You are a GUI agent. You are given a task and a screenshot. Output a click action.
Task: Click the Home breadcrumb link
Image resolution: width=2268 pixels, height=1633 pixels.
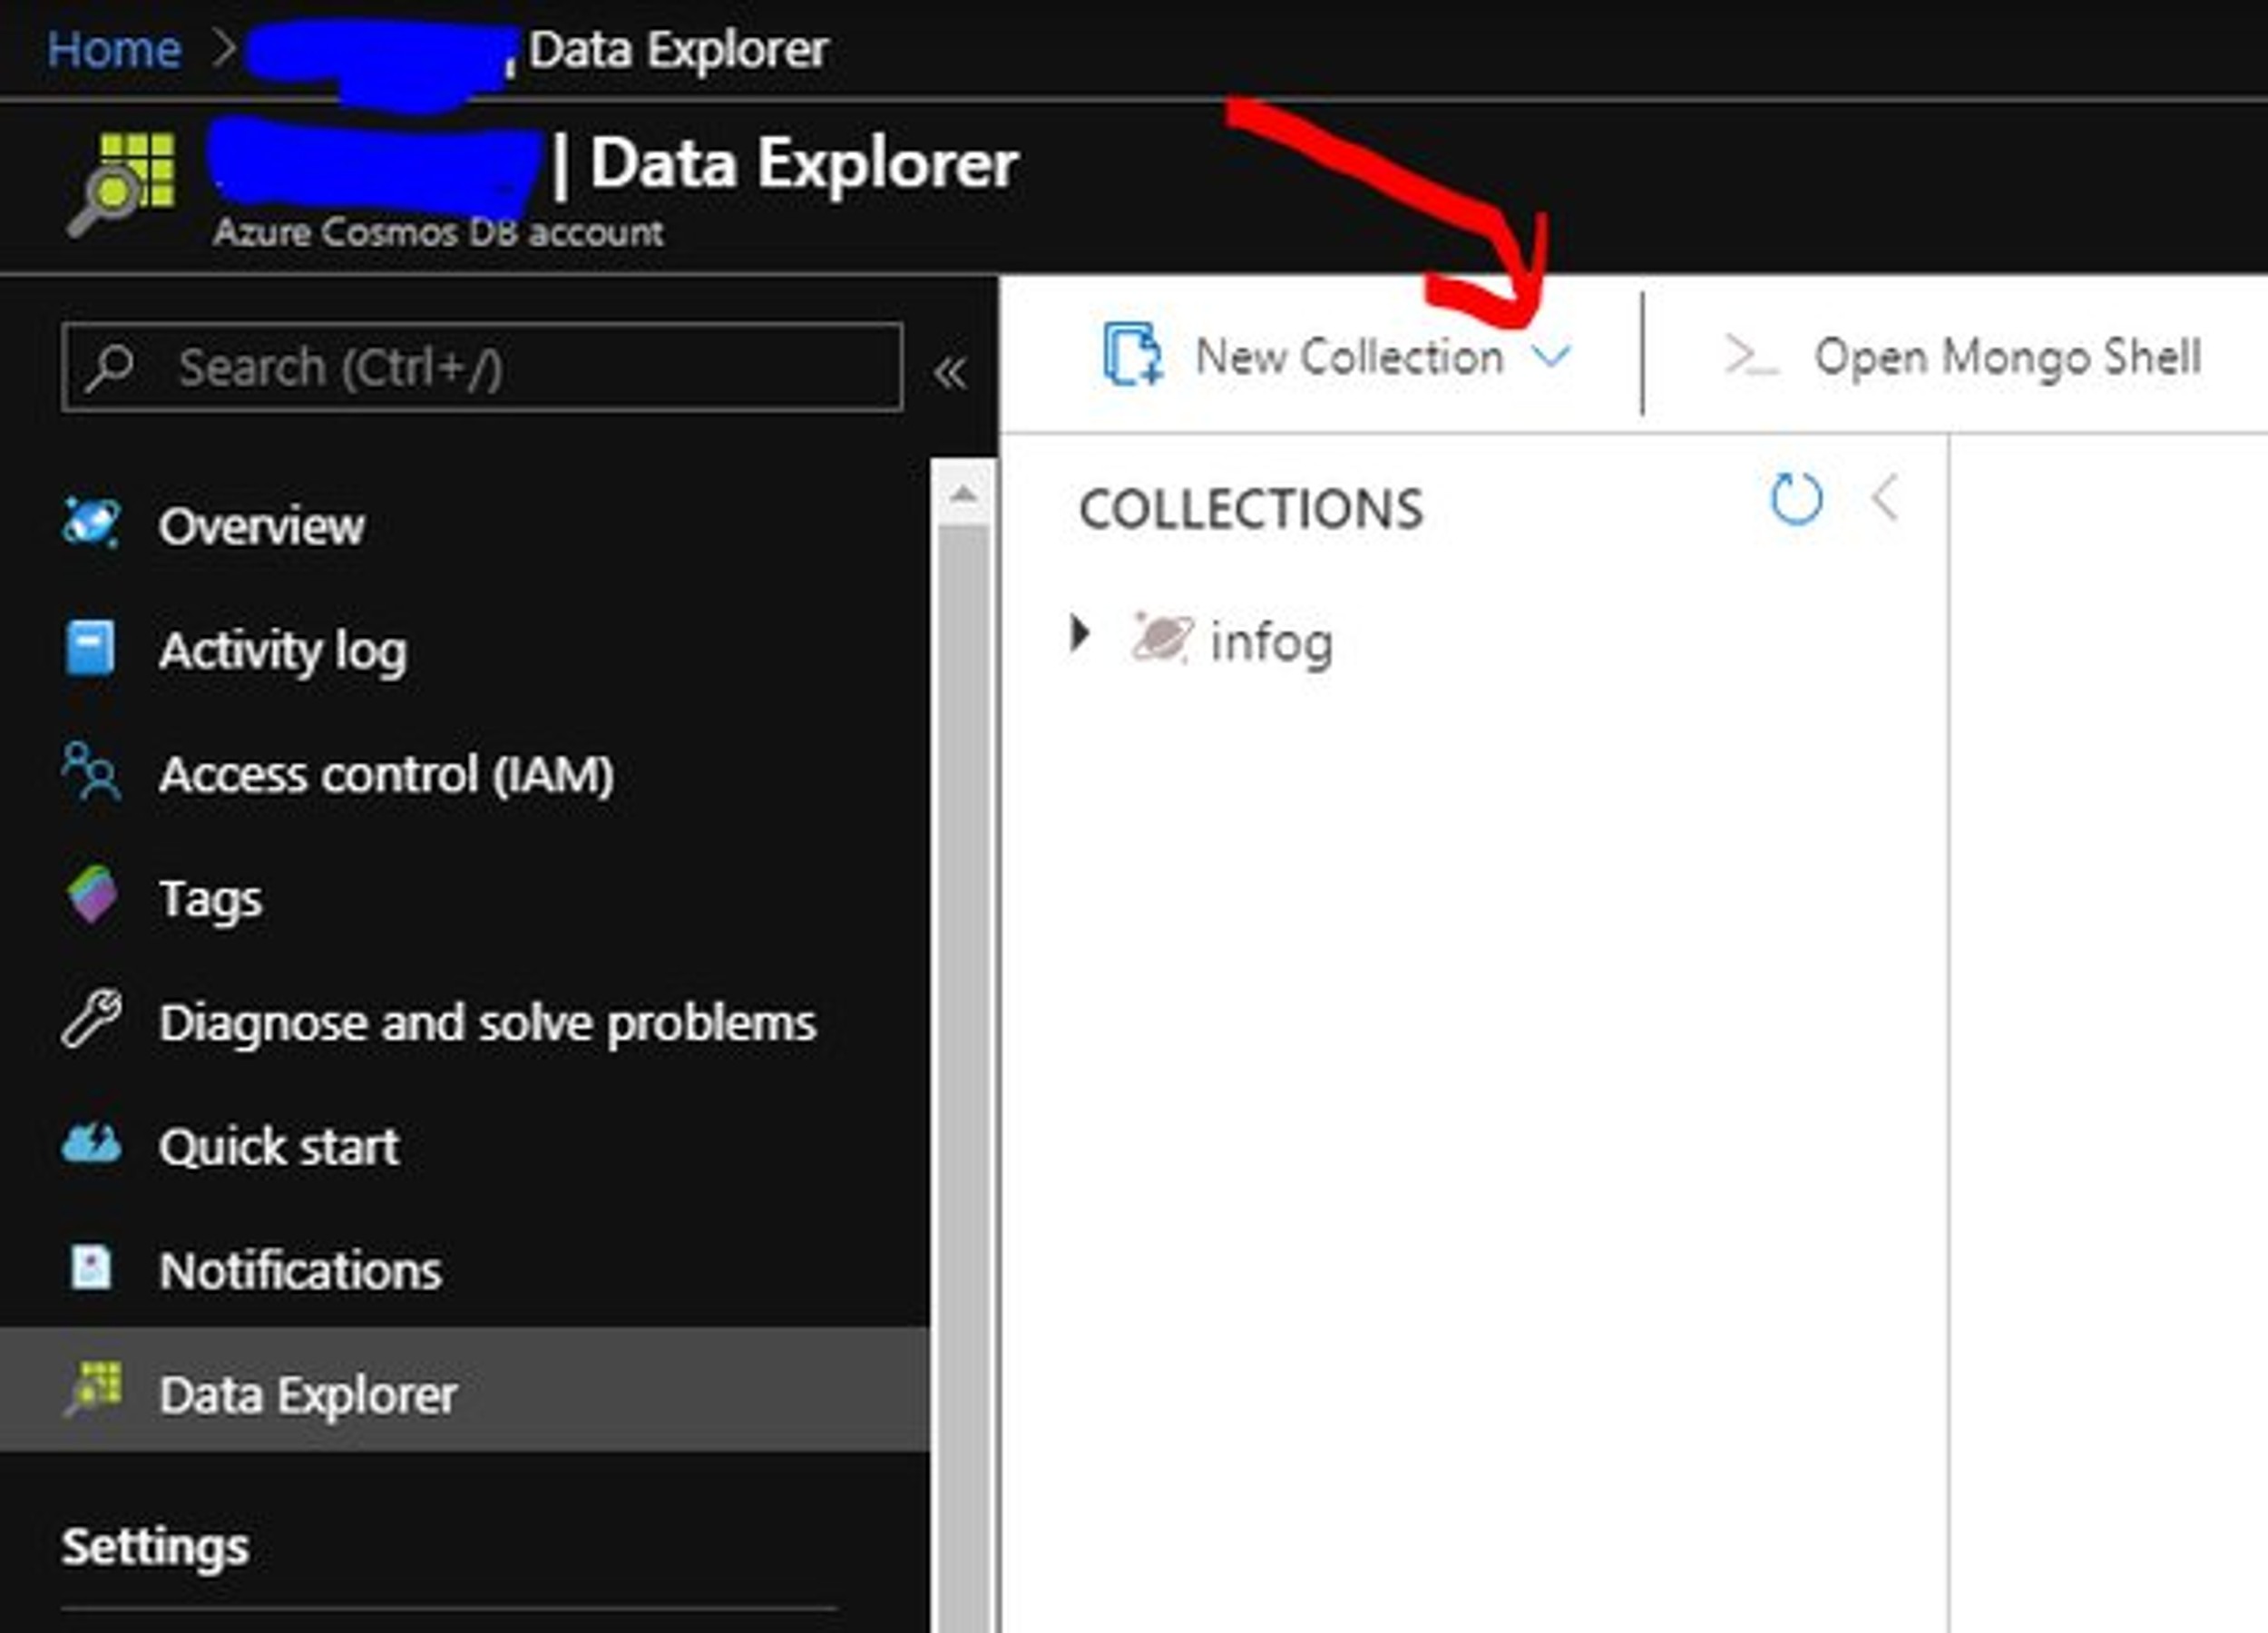point(114,49)
